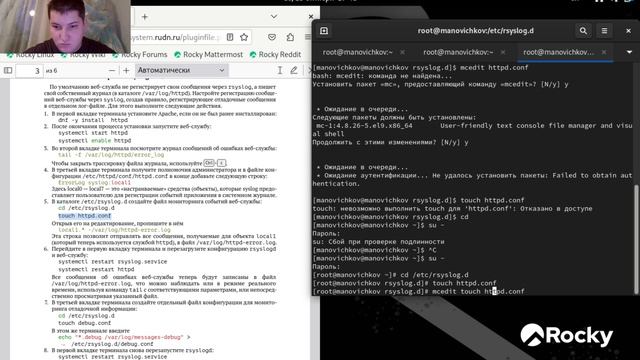Click terminal line 'cd /etc/rsyslog.d'
Screen dimensions: 640x360
[x=434, y=275]
